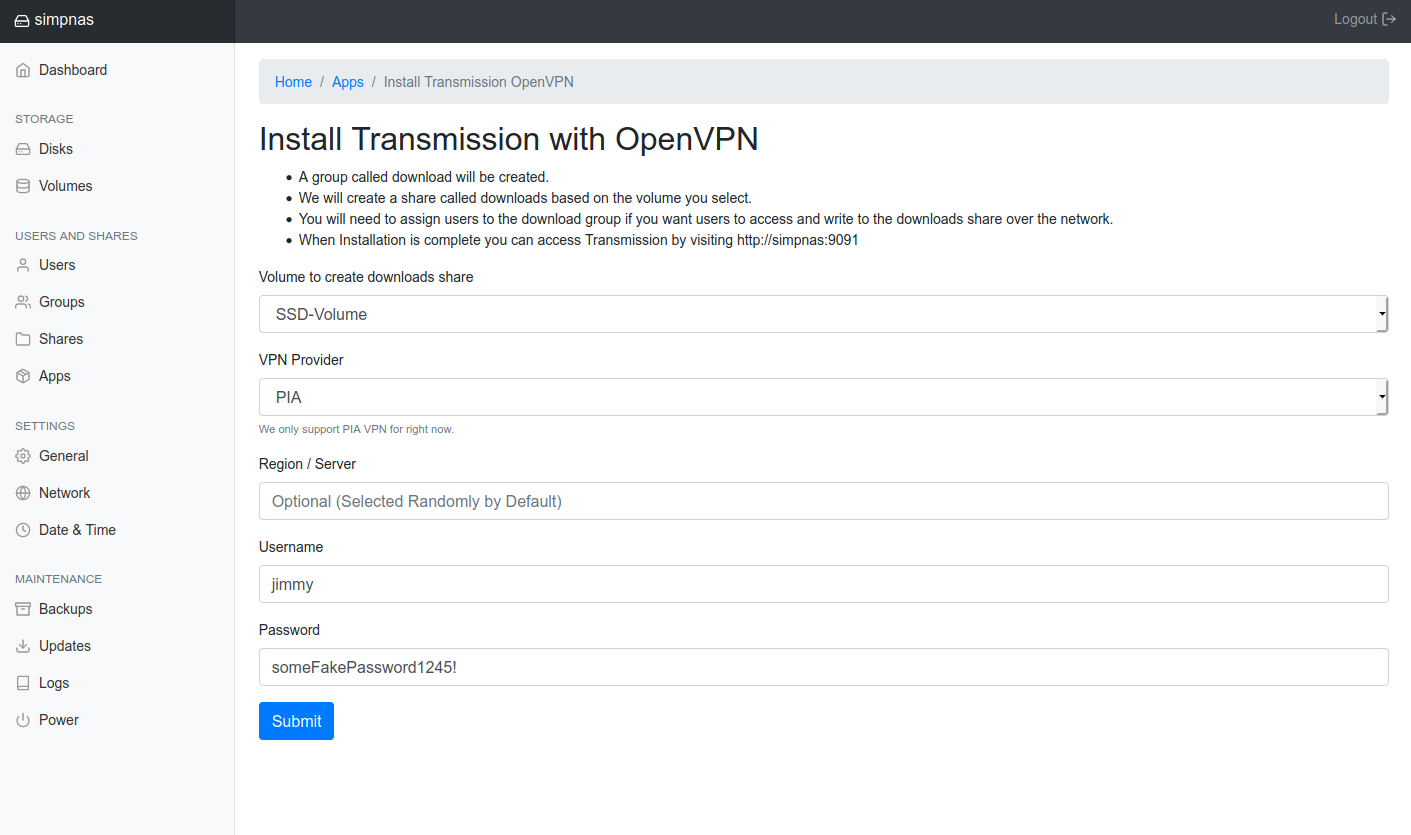Click the Volumes database icon
The image size is (1411, 835).
(23, 186)
